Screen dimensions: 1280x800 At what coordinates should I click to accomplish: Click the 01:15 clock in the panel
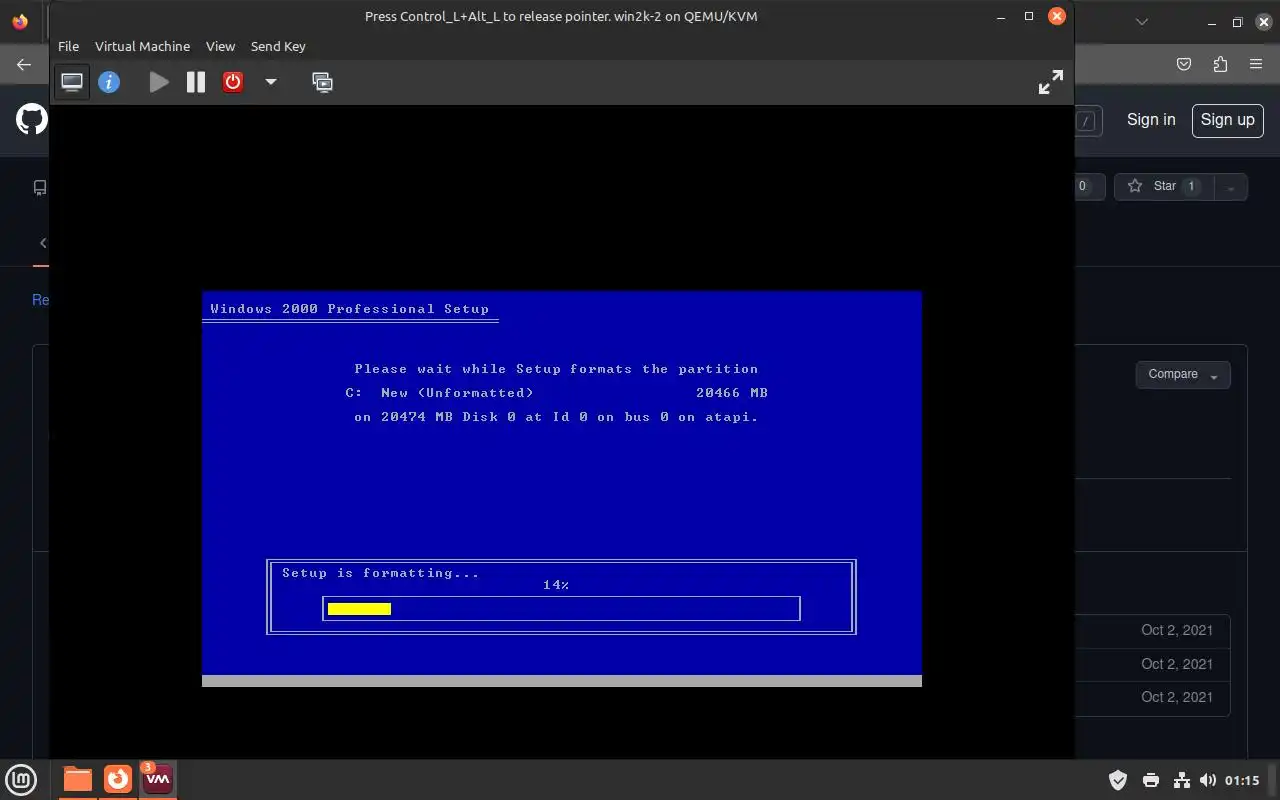(x=1242, y=780)
